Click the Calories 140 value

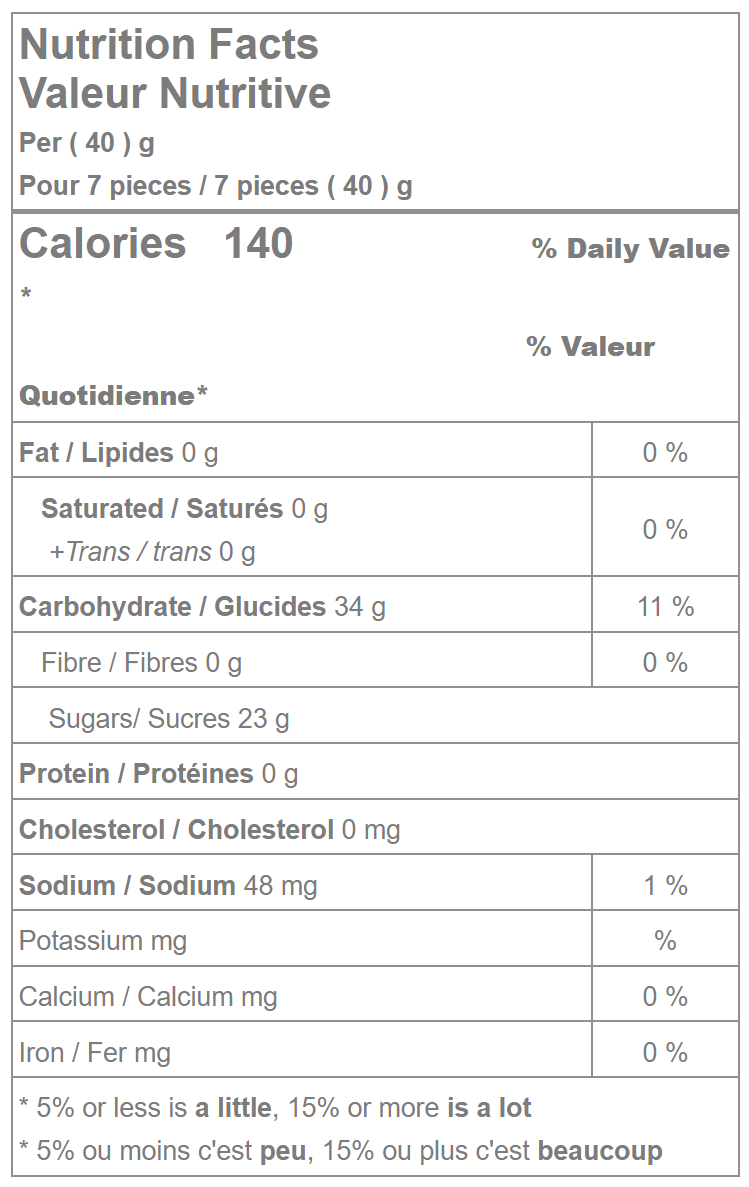pyautogui.click(x=156, y=244)
